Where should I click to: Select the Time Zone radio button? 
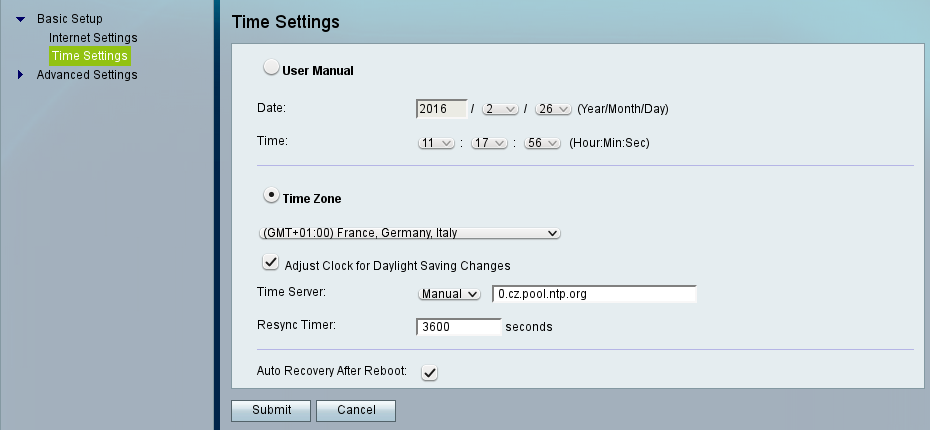[x=271, y=197]
